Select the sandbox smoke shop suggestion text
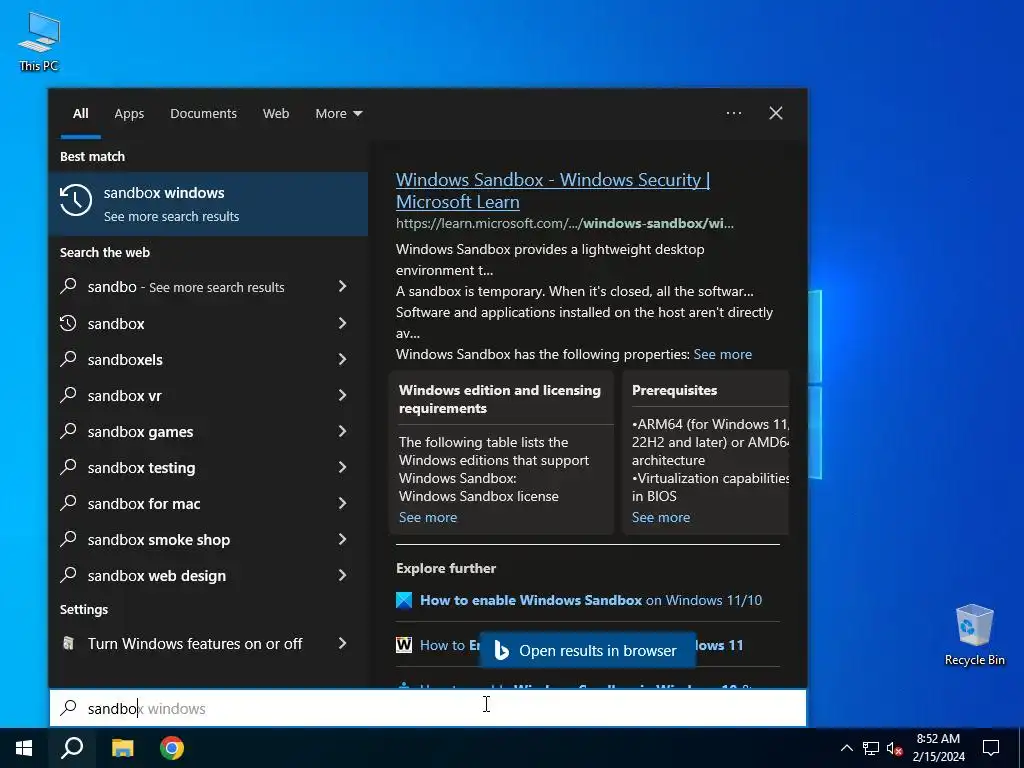 pyautogui.click(x=159, y=539)
